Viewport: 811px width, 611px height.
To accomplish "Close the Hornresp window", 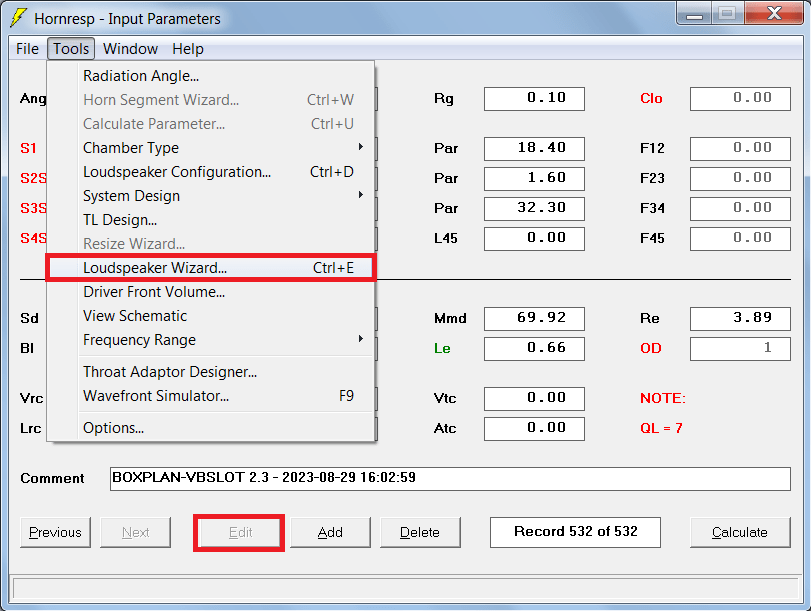I will [x=774, y=14].
